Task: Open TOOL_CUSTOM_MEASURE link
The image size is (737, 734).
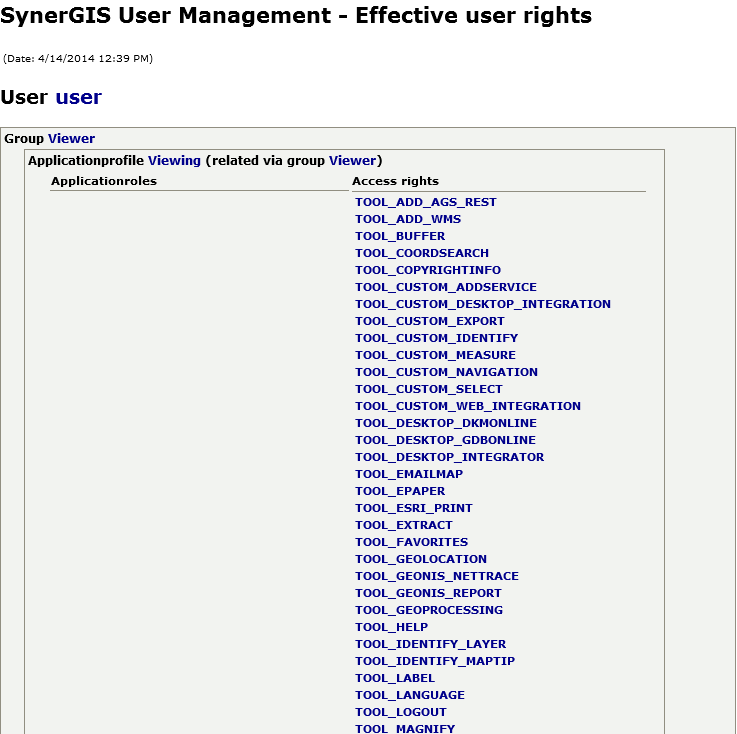Action: pos(435,355)
